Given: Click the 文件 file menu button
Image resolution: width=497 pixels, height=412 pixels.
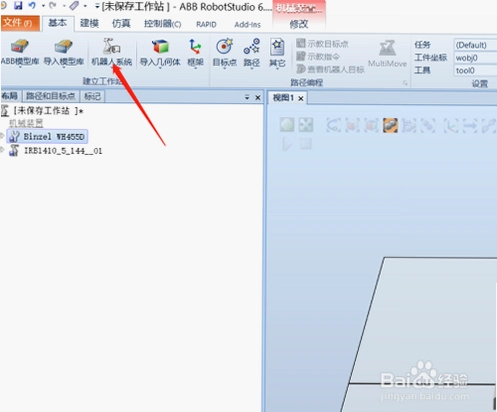Looking at the screenshot, I should pyautogui.click(x=20, y=23).
